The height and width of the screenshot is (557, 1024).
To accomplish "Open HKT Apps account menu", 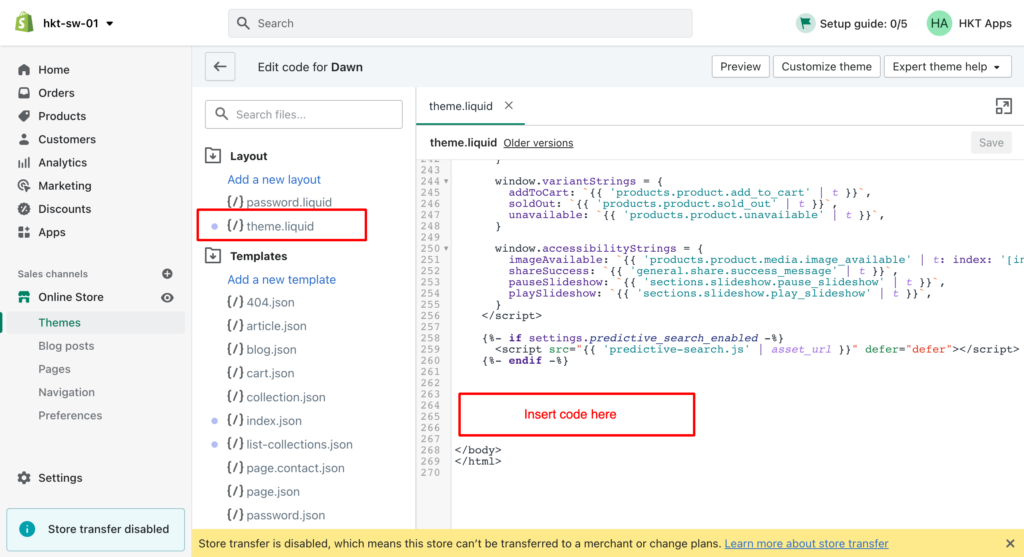I will (985, 24).
